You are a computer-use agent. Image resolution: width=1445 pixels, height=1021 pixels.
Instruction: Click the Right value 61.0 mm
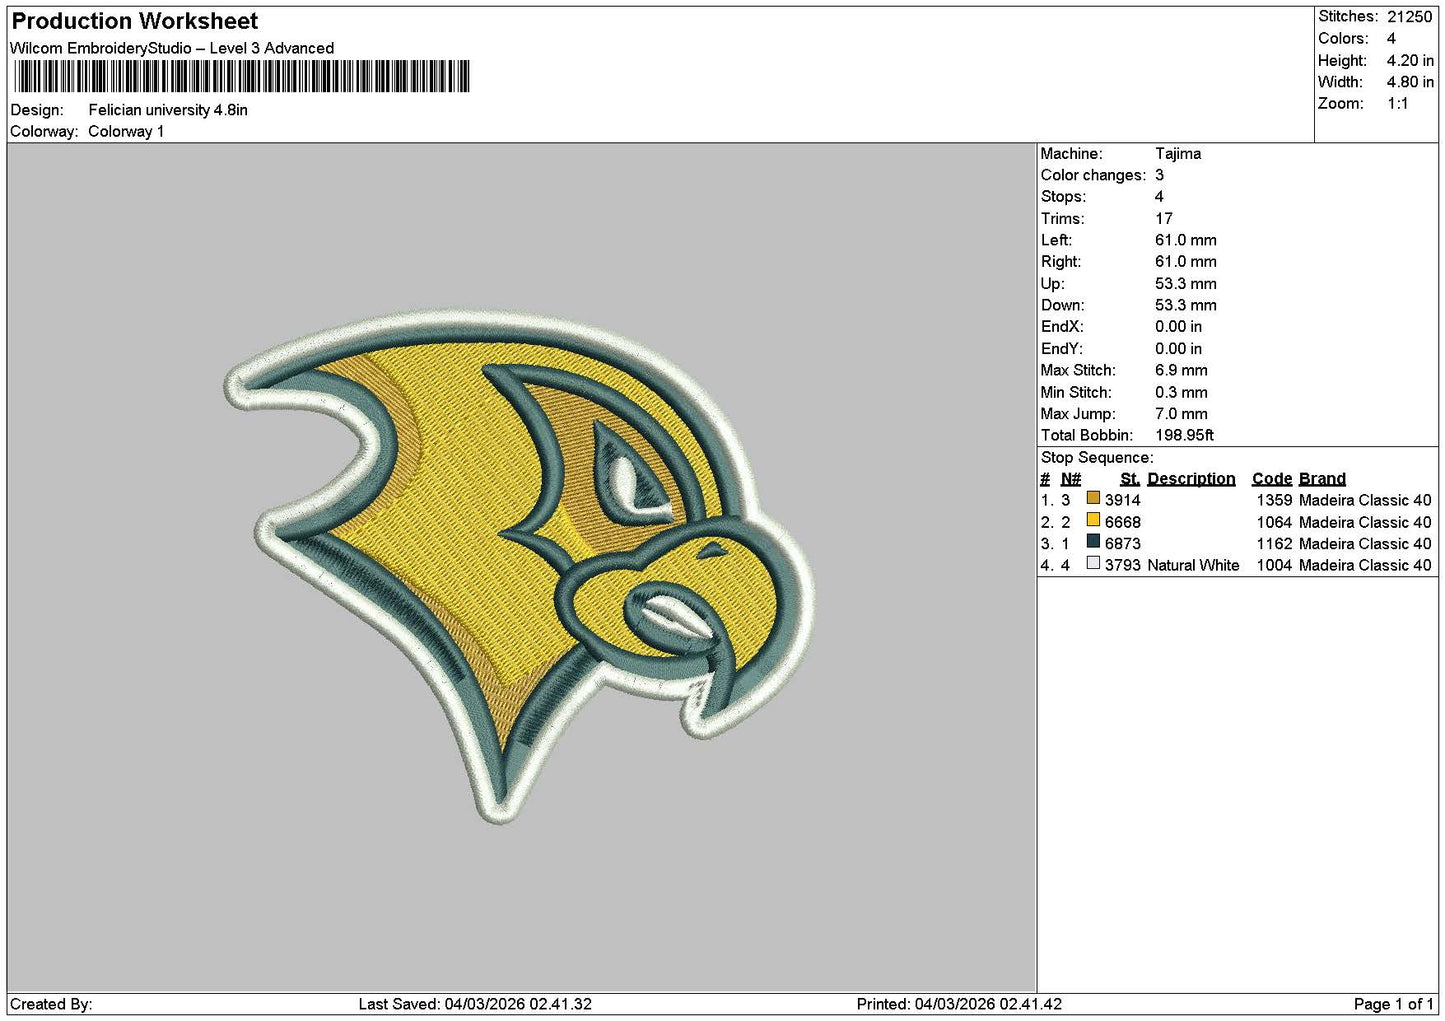(1186, 262)
